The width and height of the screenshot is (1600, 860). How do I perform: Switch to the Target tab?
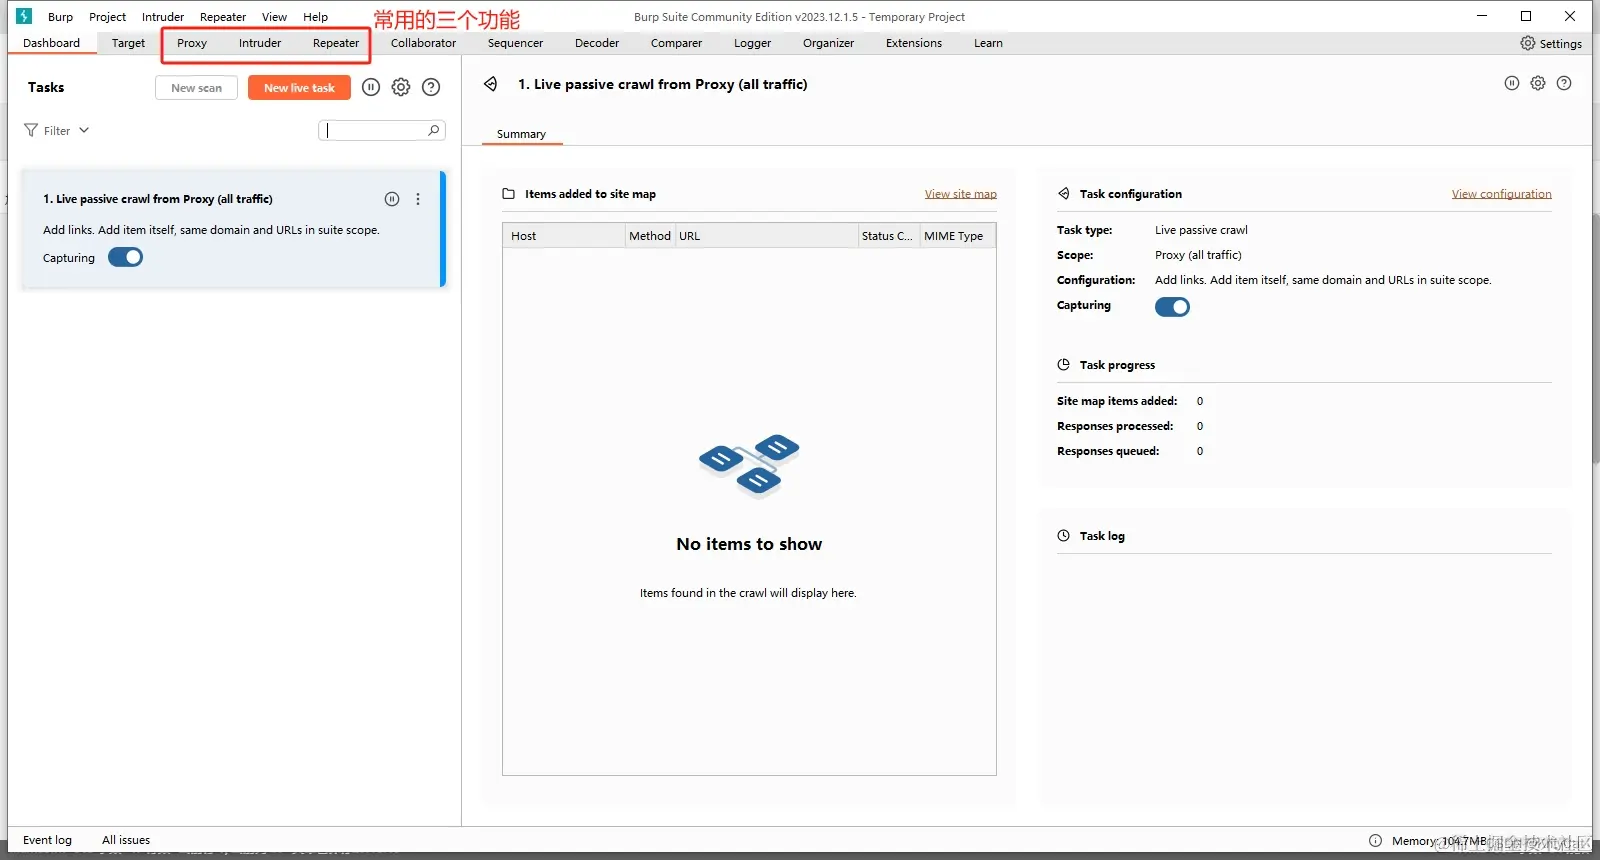pyautogui.click(x=128, y=43)
